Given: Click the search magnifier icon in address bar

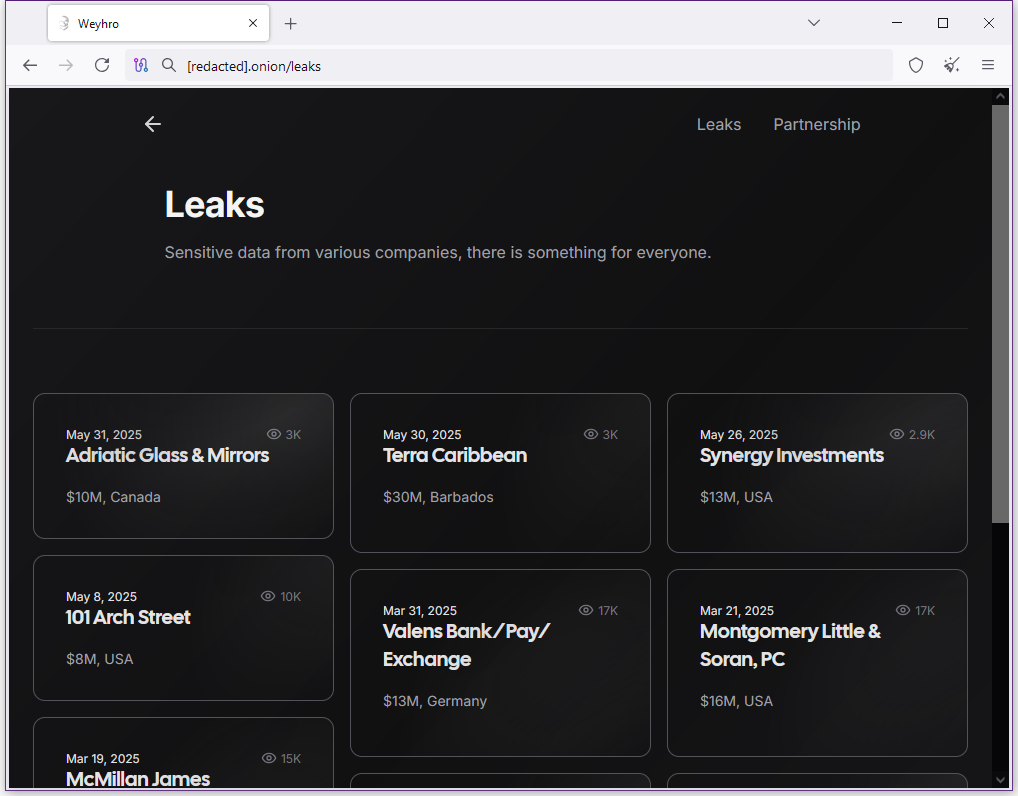Looking at the screenshot, I should coord(169,66).
